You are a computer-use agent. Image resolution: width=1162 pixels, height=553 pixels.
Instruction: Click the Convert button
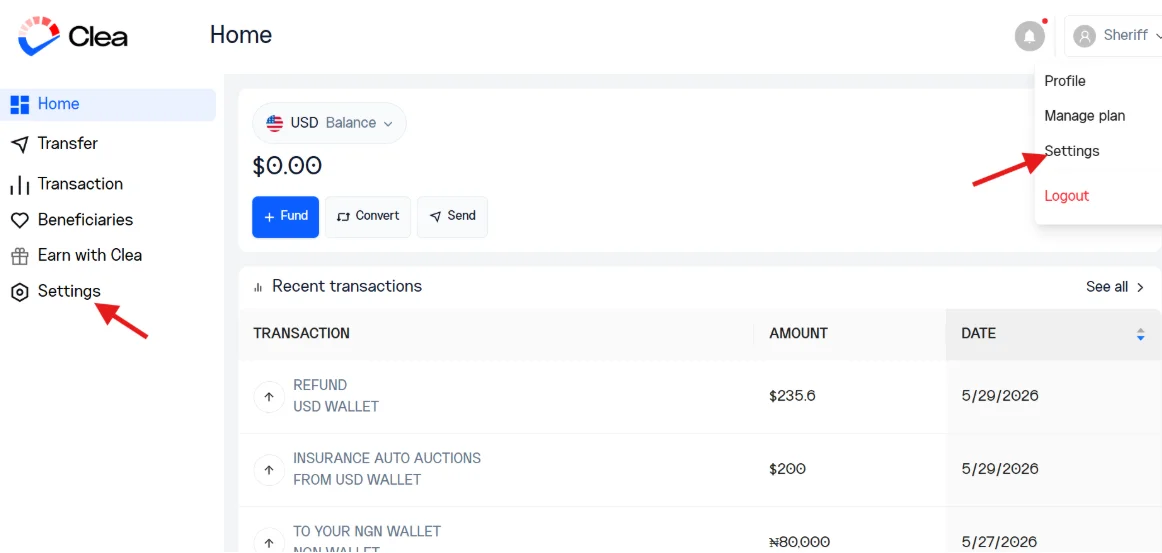click(368, 216)
